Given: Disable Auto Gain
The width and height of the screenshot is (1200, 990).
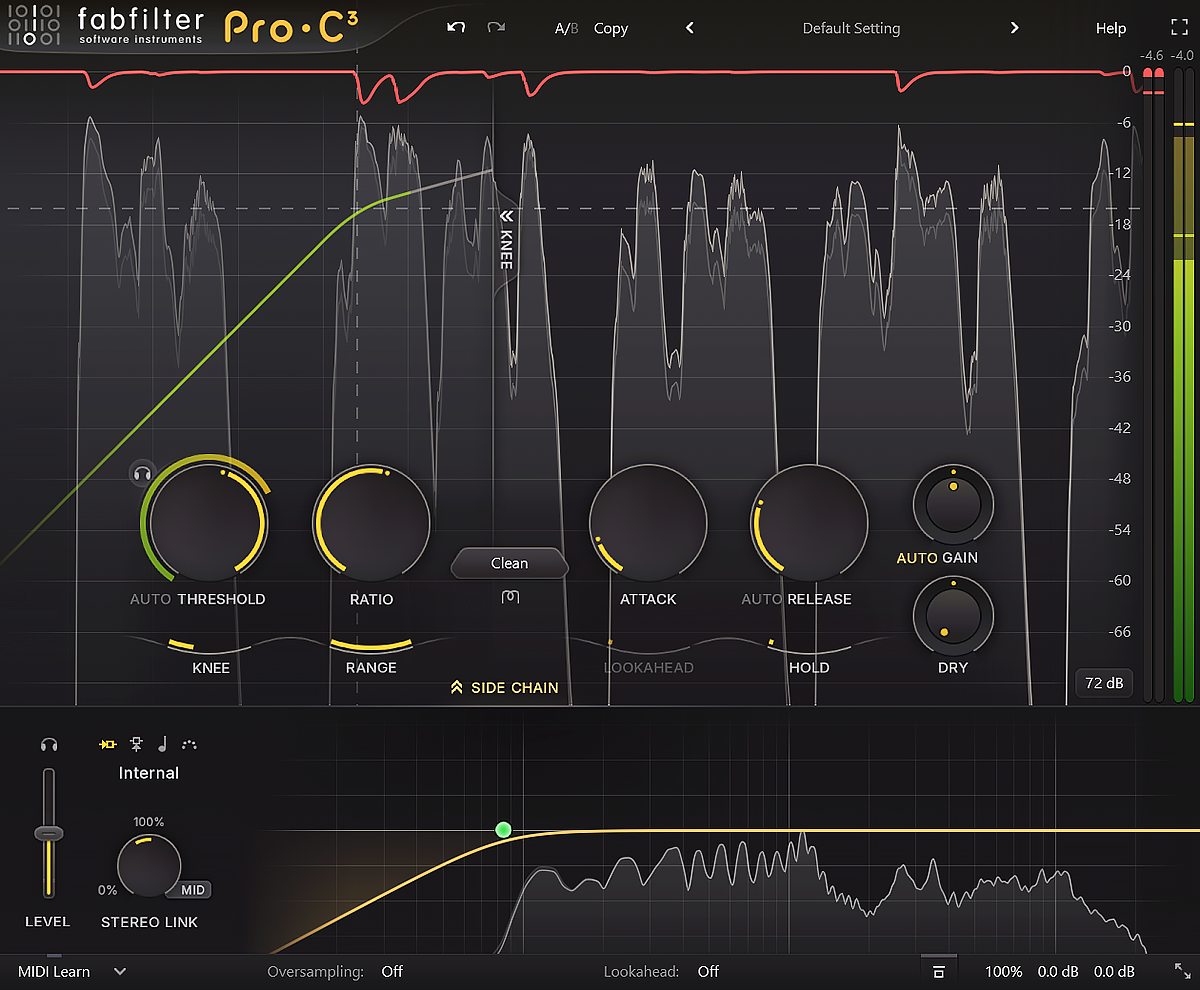Looking at the screenshot, I should (x=915, y=558).
